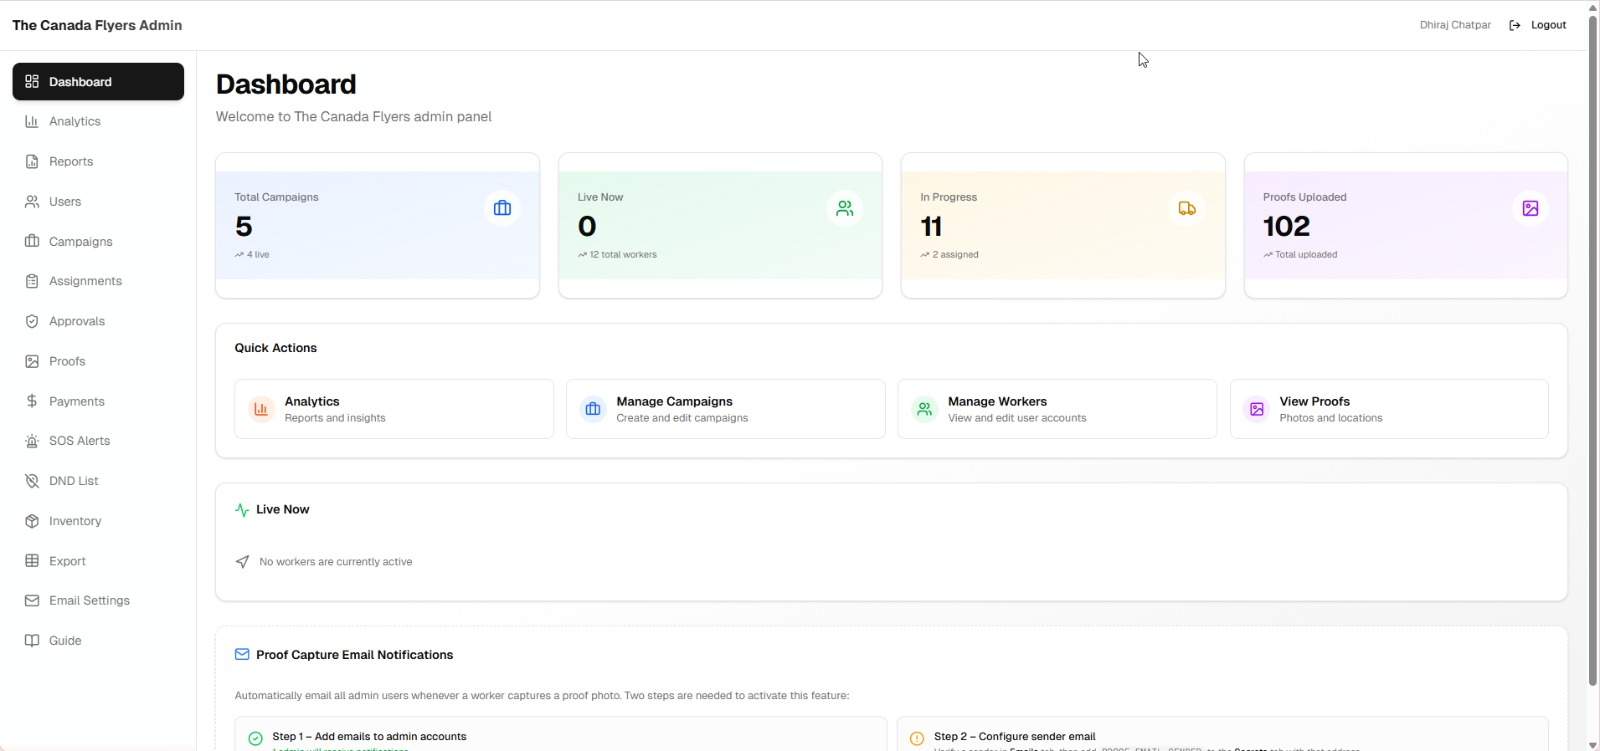This screenshot has height=751, width=1600.
Task: Click the Email Settings envelope icon
Action: [32, 601]
